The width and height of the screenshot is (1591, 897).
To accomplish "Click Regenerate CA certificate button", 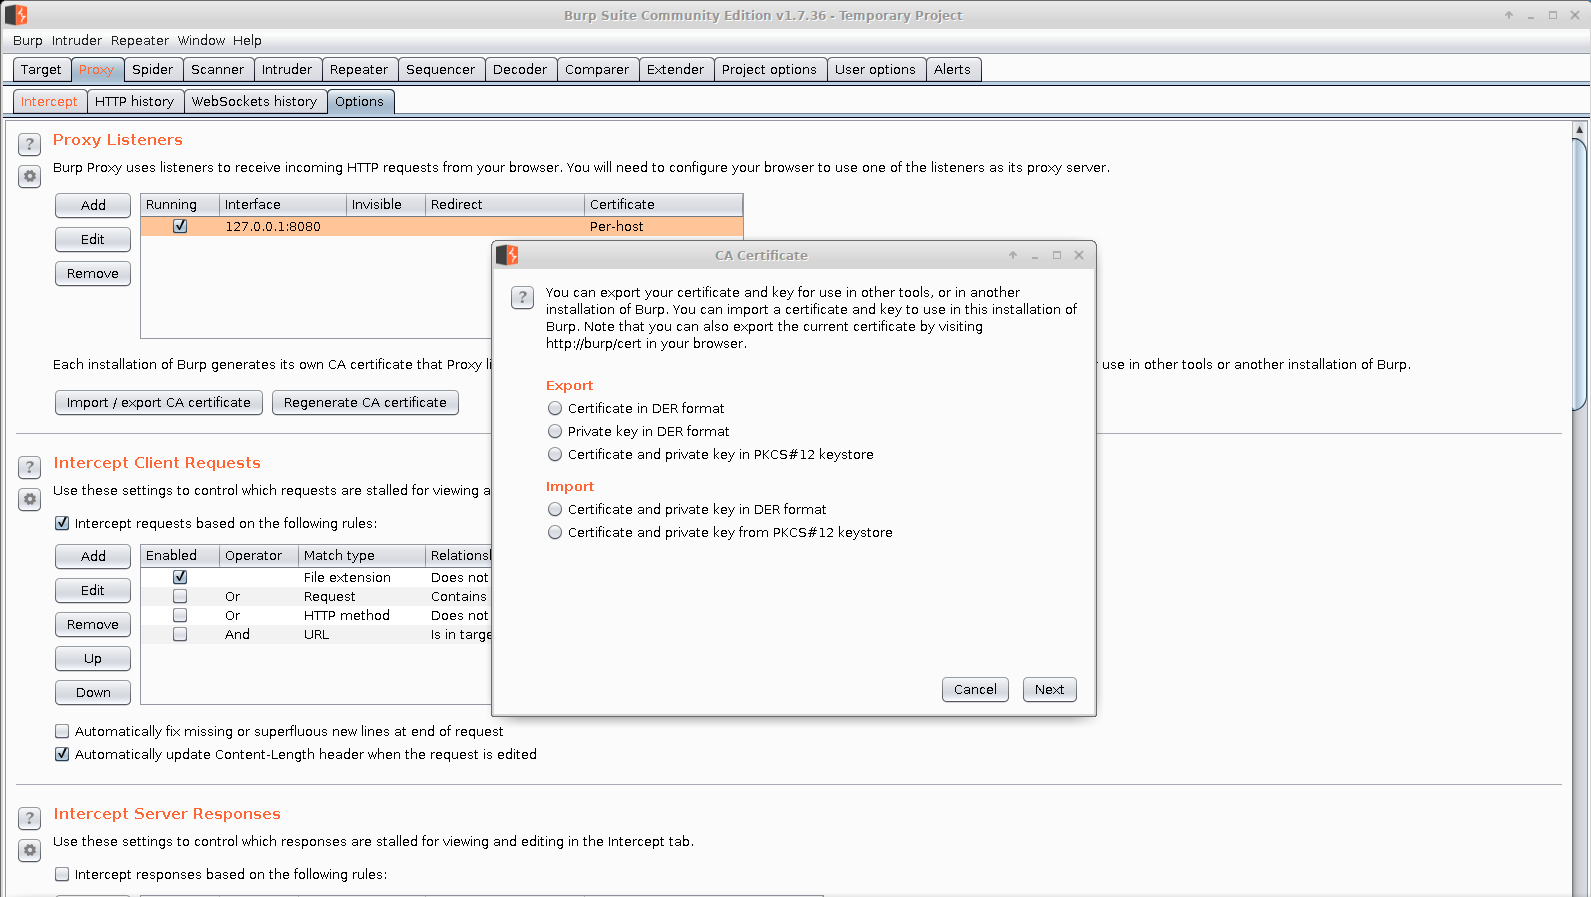I will (365, 402).
